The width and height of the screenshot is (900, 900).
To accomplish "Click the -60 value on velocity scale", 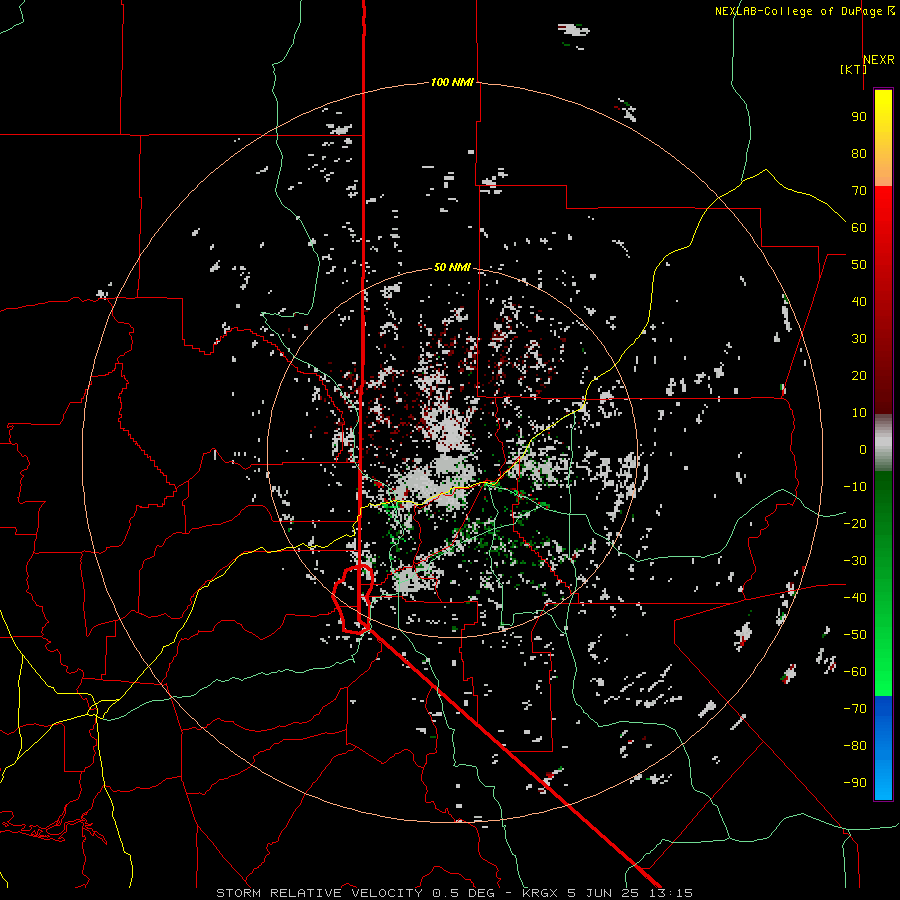I will tap(855, 672).
